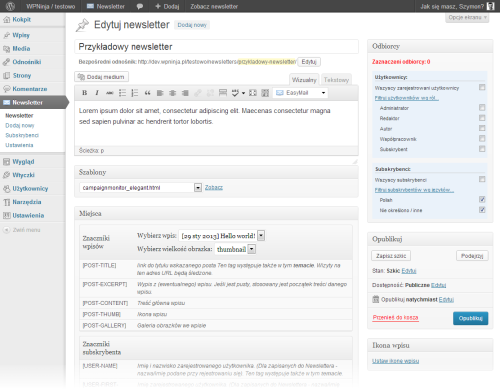Switch to the Wizualny editor tab

(x=304, y=80)
